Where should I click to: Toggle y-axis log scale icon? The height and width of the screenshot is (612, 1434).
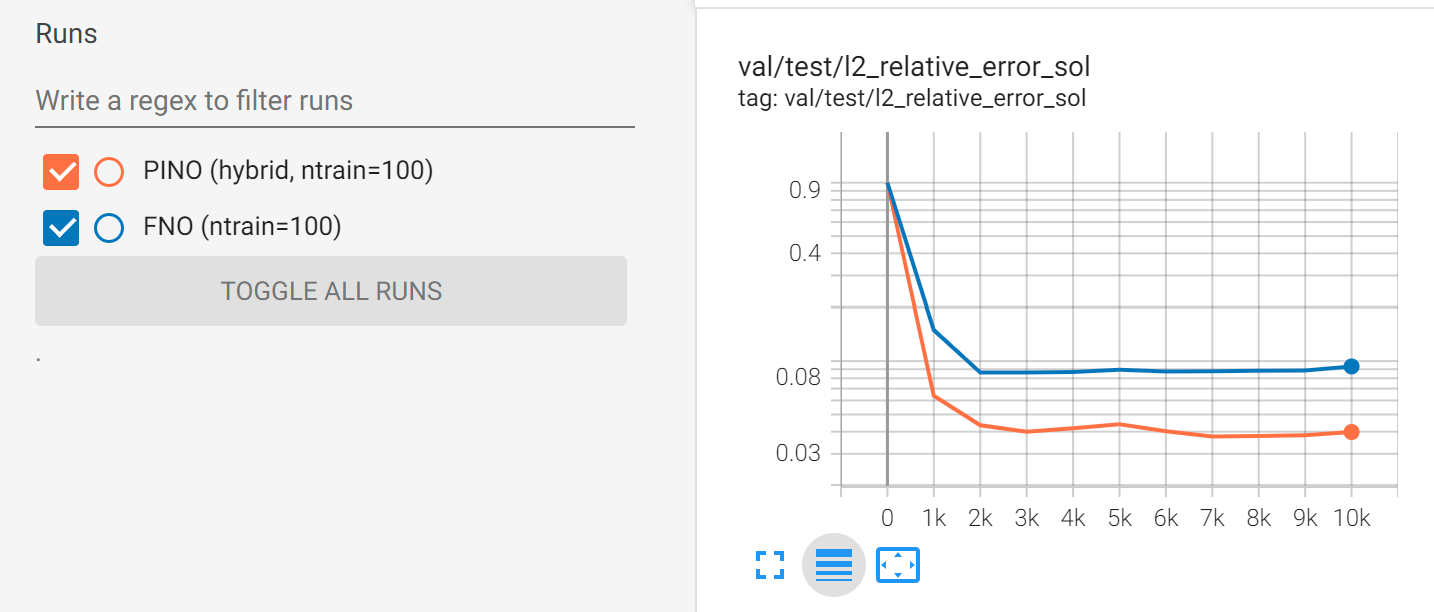click(x=833, y=565)
